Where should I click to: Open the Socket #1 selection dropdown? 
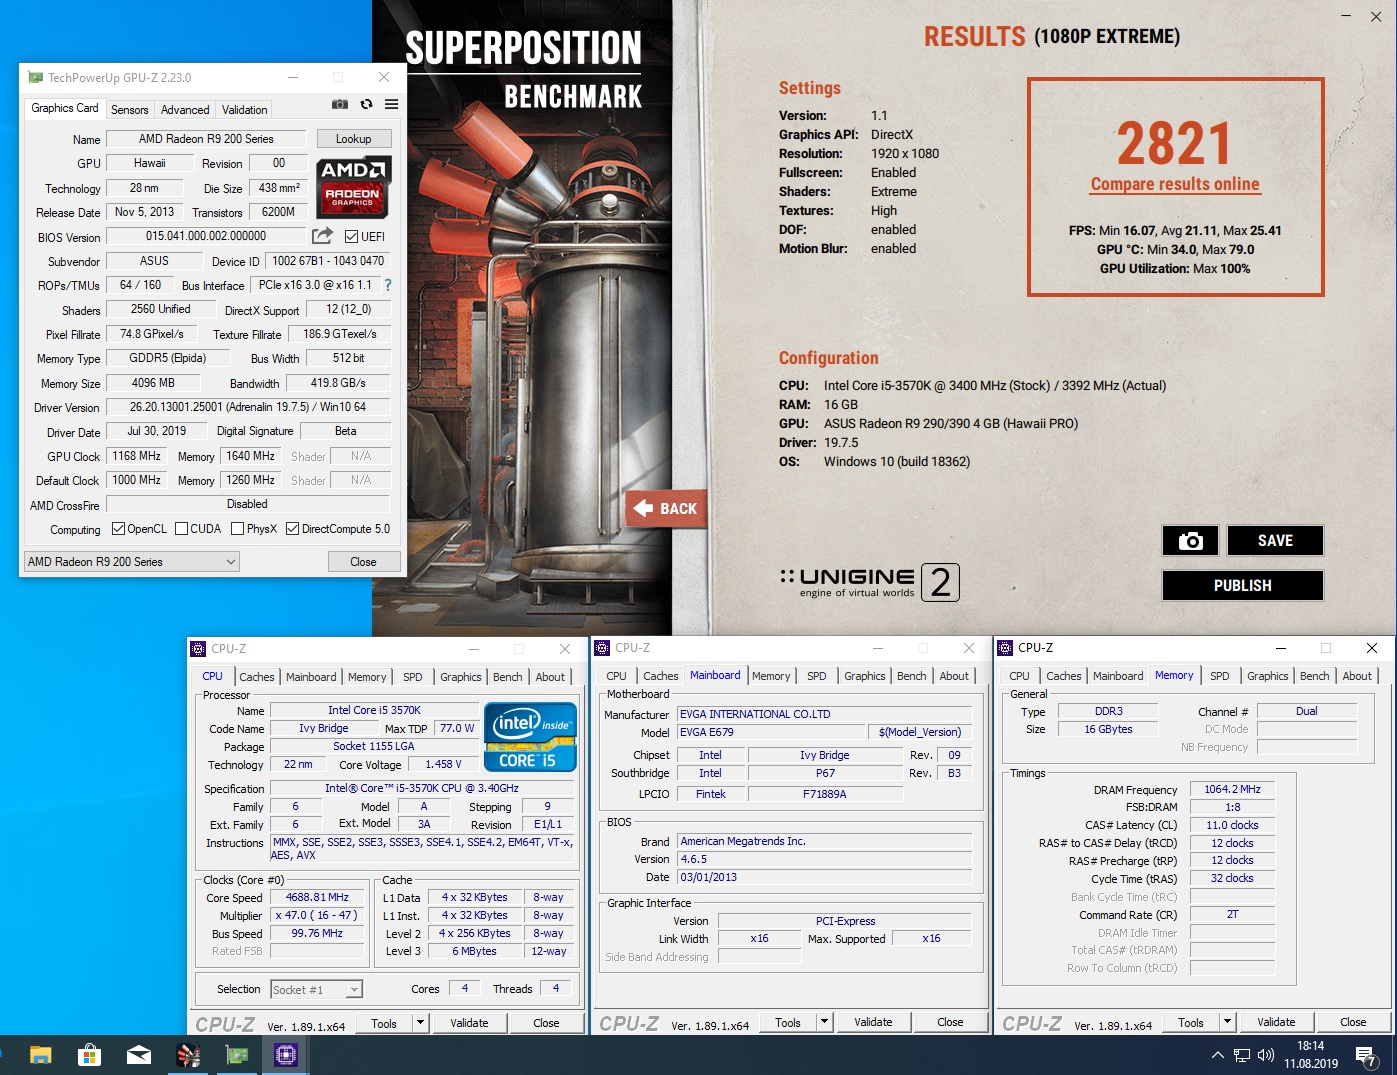point(316,989)
